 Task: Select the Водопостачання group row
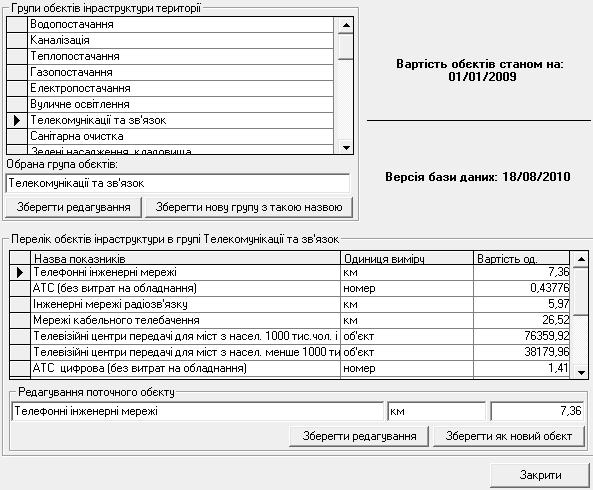pos(181,25)
